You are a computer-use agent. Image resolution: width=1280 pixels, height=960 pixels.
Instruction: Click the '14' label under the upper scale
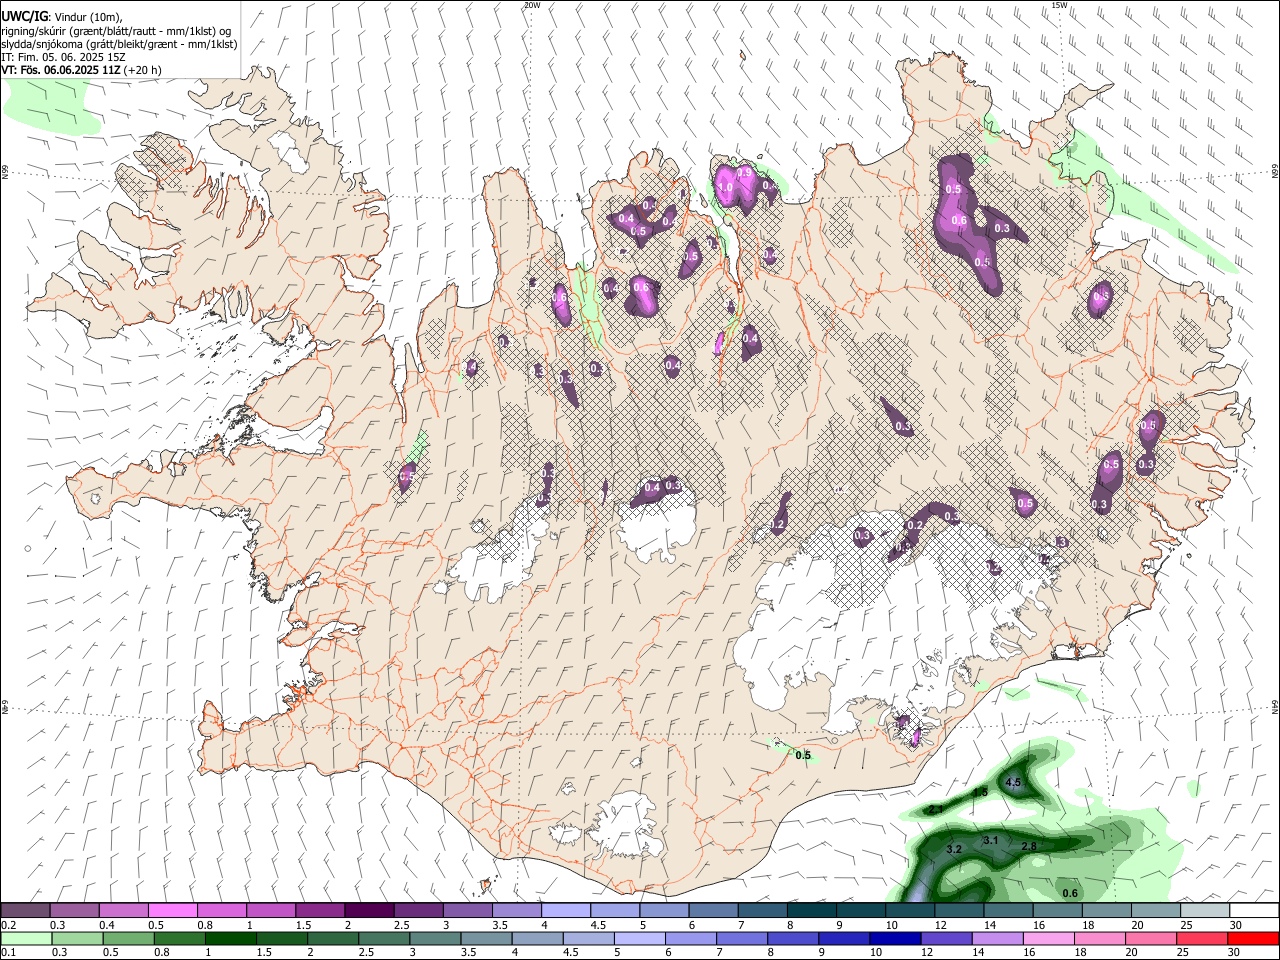coord(989,925)
